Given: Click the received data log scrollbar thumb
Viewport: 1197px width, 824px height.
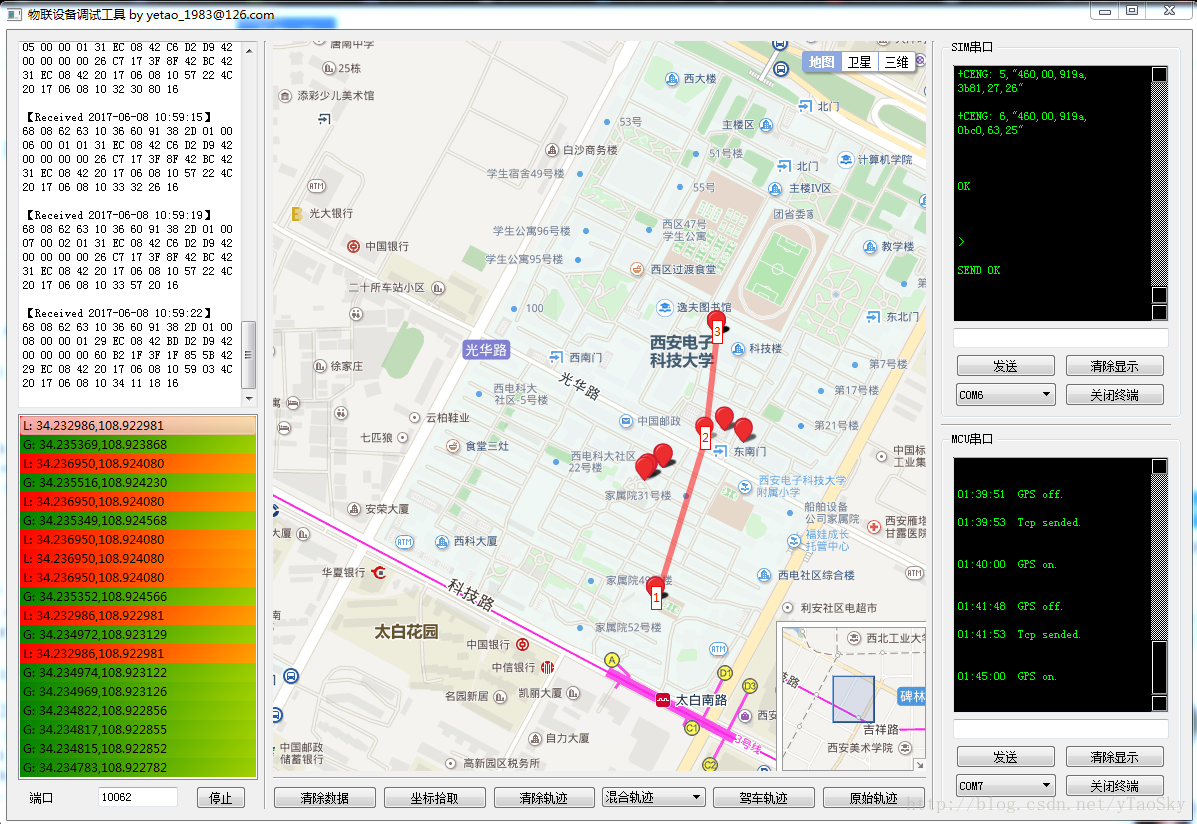Looking at the screenshot, I should point(248,355).
